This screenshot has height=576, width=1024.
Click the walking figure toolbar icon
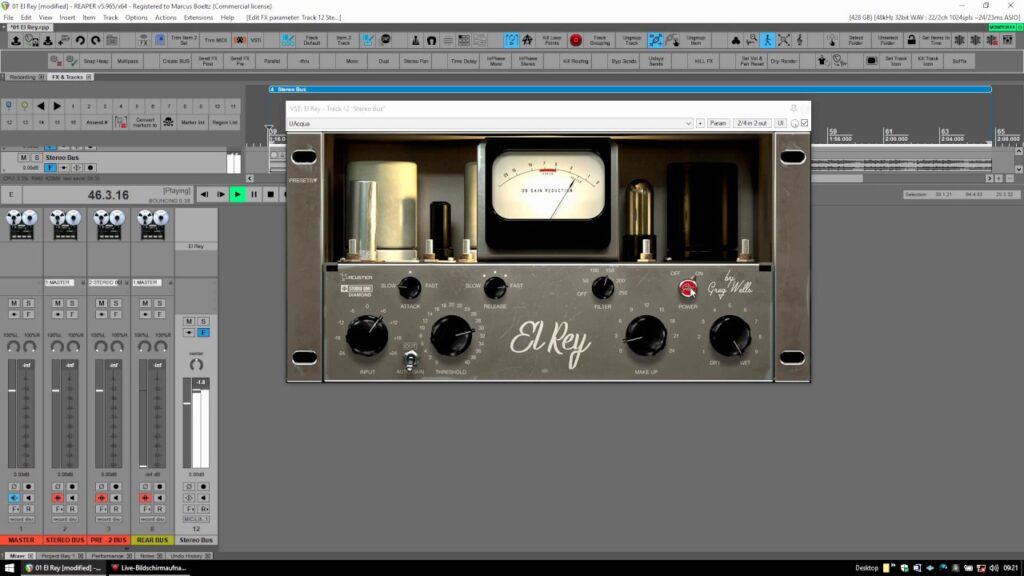(767, 40)
